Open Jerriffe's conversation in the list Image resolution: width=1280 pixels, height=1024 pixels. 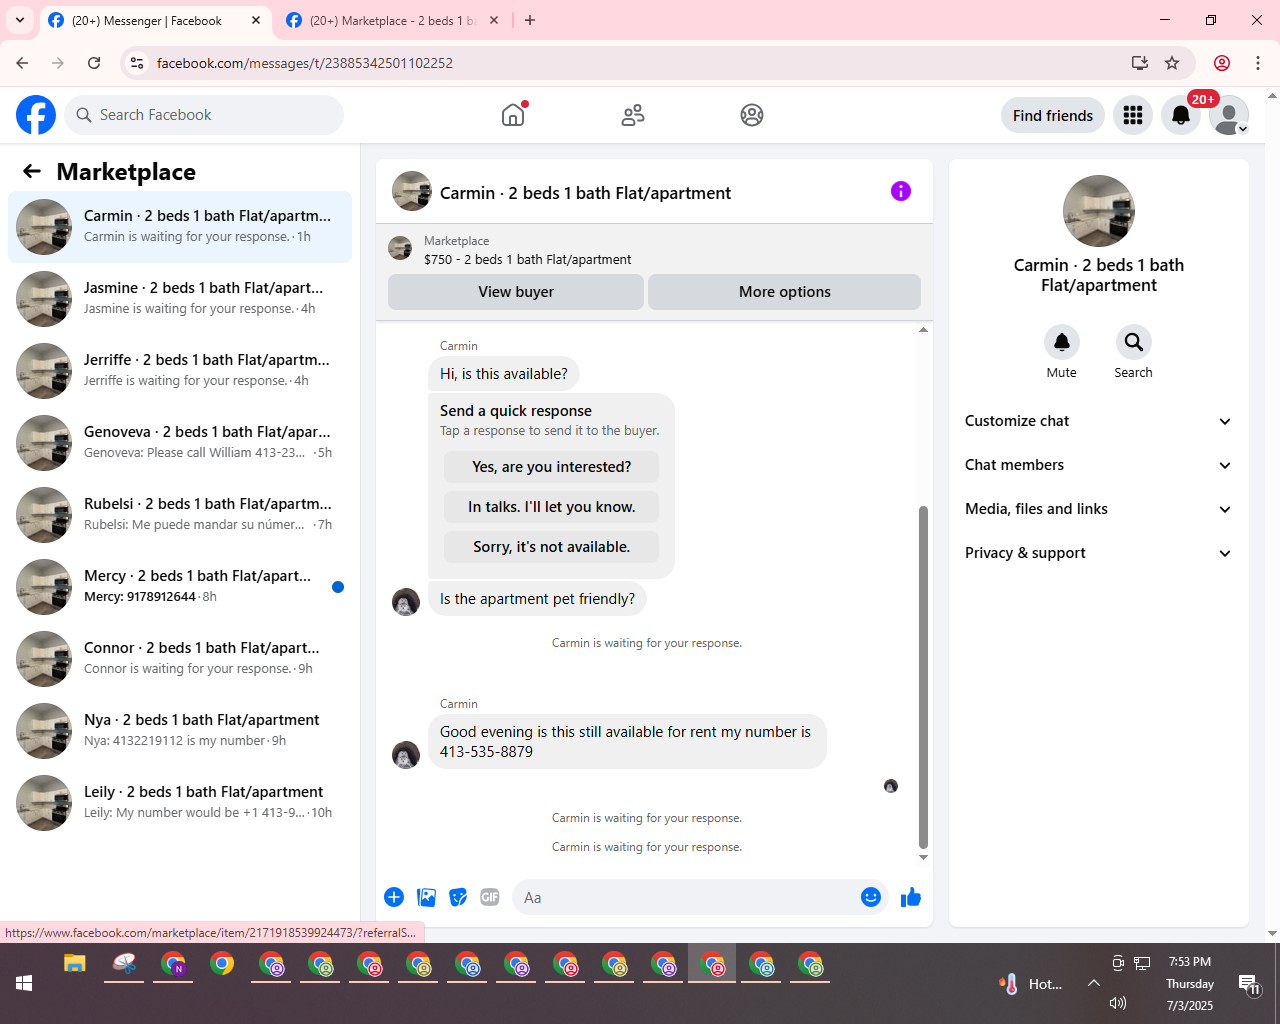[180, 371]
